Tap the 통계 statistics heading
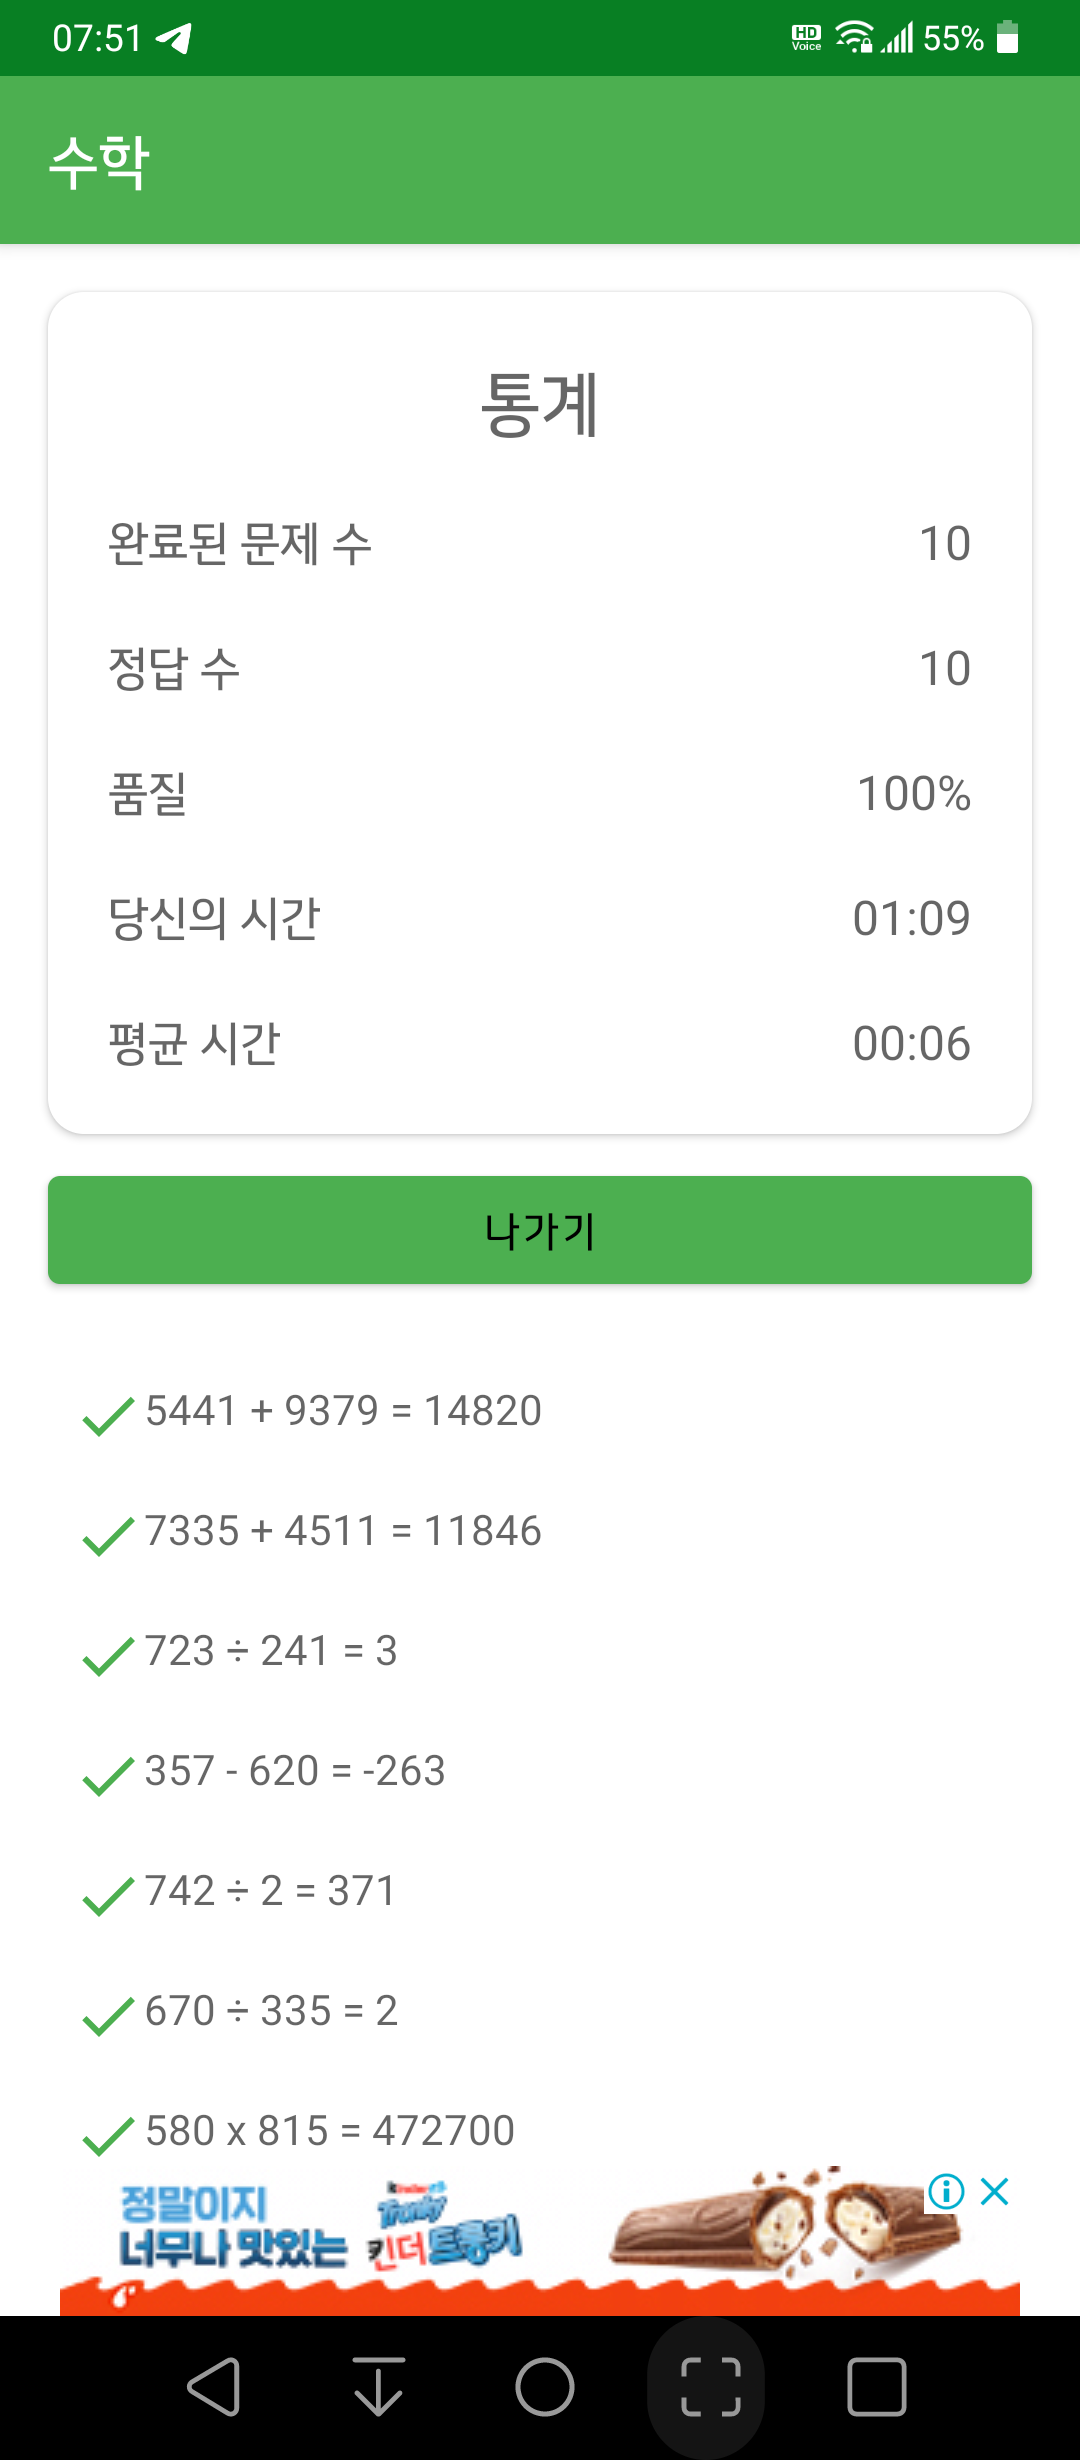The width and height of the screenshot is (1080, 2460). click(540, 404)
